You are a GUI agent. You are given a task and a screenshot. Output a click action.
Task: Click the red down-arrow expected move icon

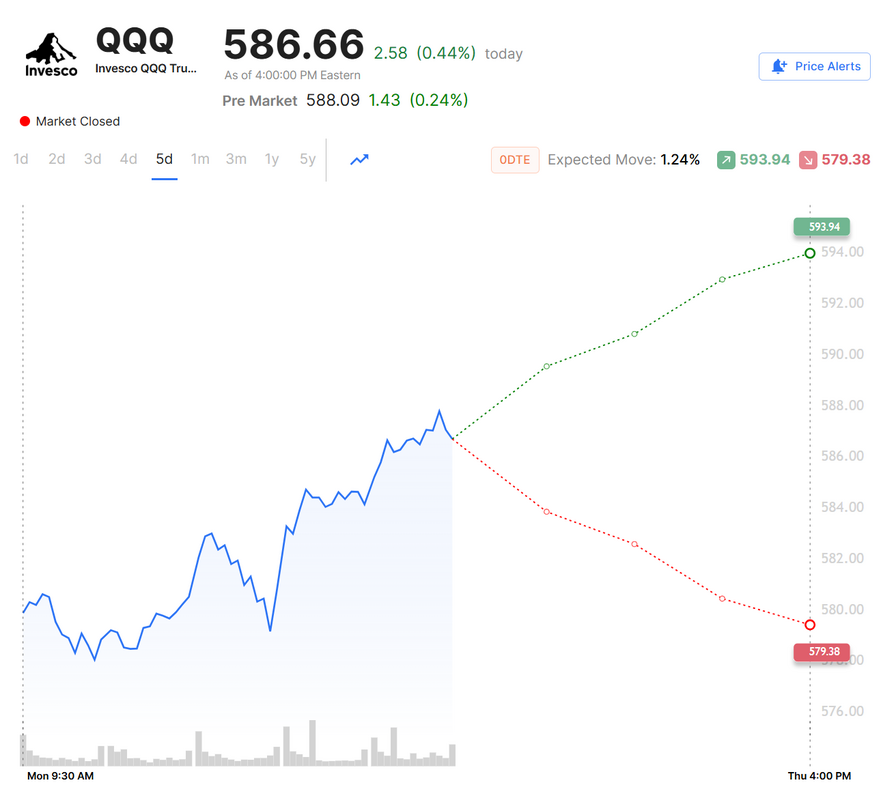(808, 159)
